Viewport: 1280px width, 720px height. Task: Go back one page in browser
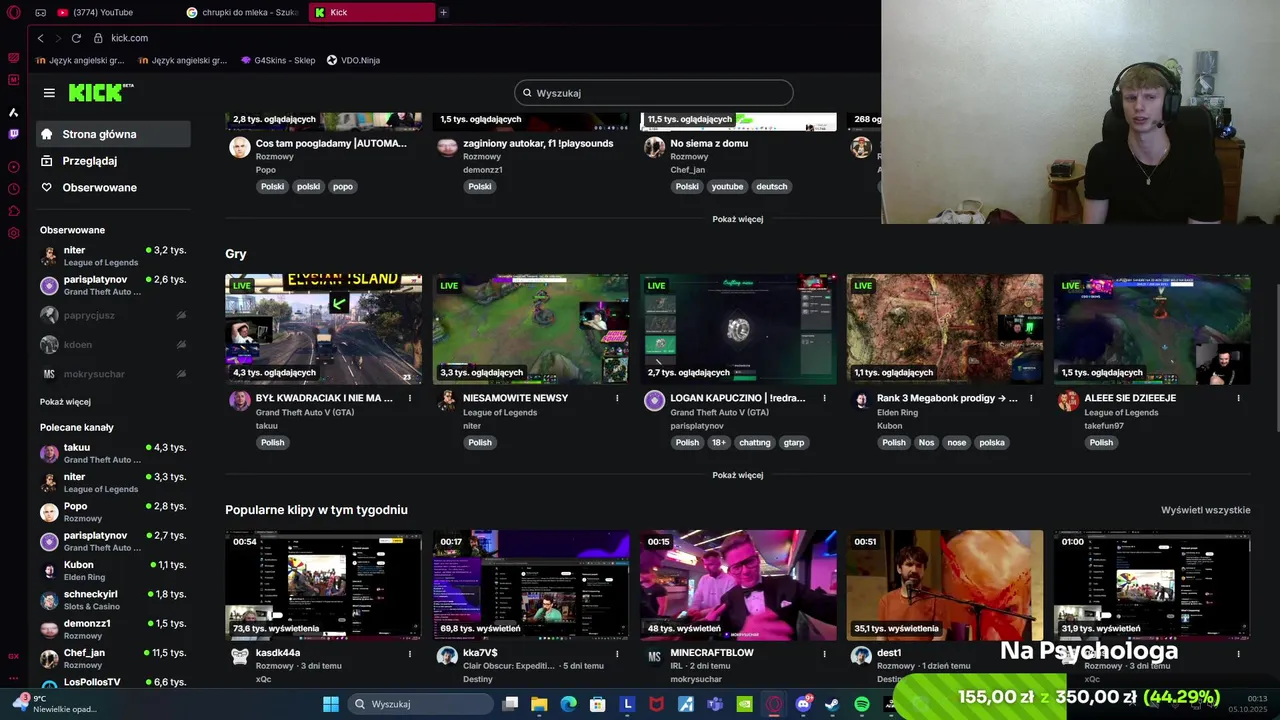(x=41, y=38)
